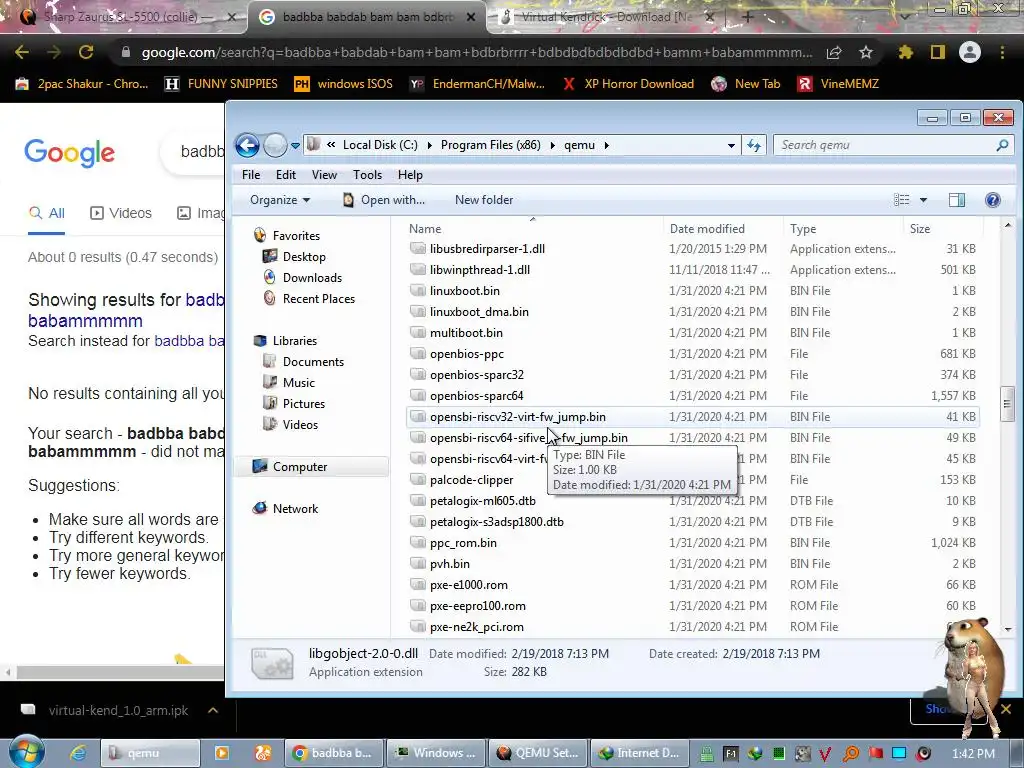The height and width of the screenshot is (768, 1024).
Task: Click the Explorer refresh address button
Action: click(x=754, y=146)
